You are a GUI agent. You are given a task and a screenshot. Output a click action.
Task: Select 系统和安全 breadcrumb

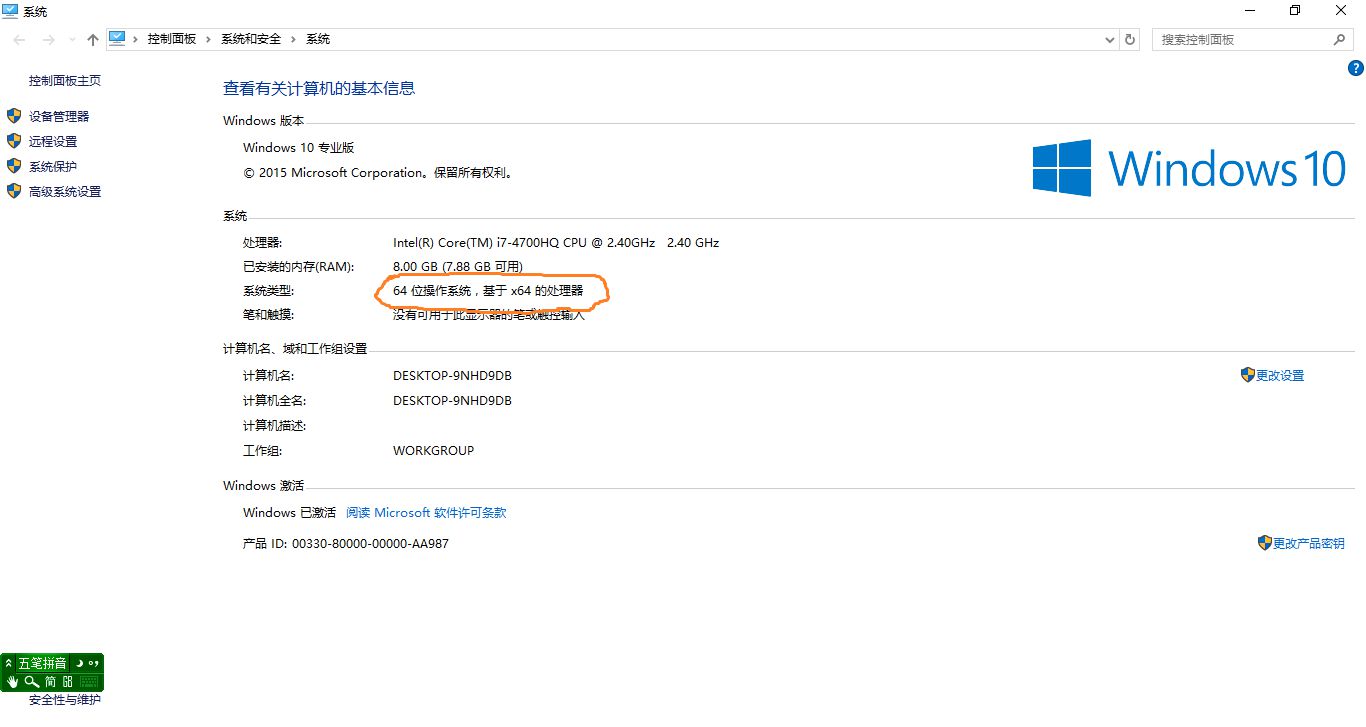[x=251, y=39]
